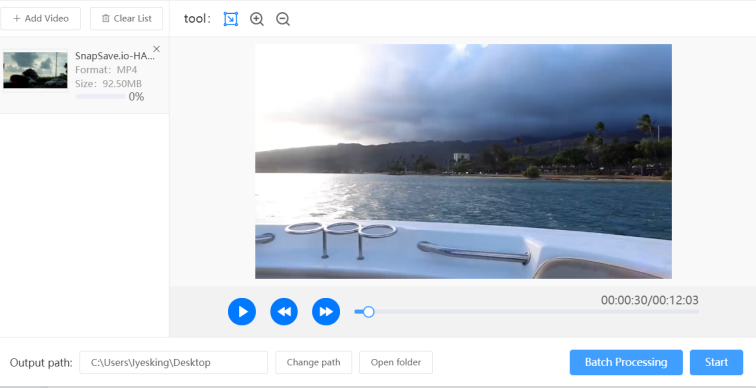The image size is (756, 388).
Task: Fast-forward the video with the forward button
Action: pos(326,311)
